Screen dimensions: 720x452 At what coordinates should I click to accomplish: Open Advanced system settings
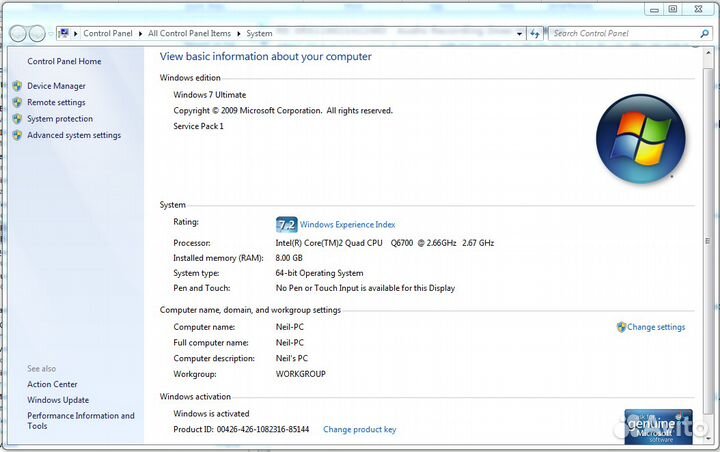coord(74,135)
